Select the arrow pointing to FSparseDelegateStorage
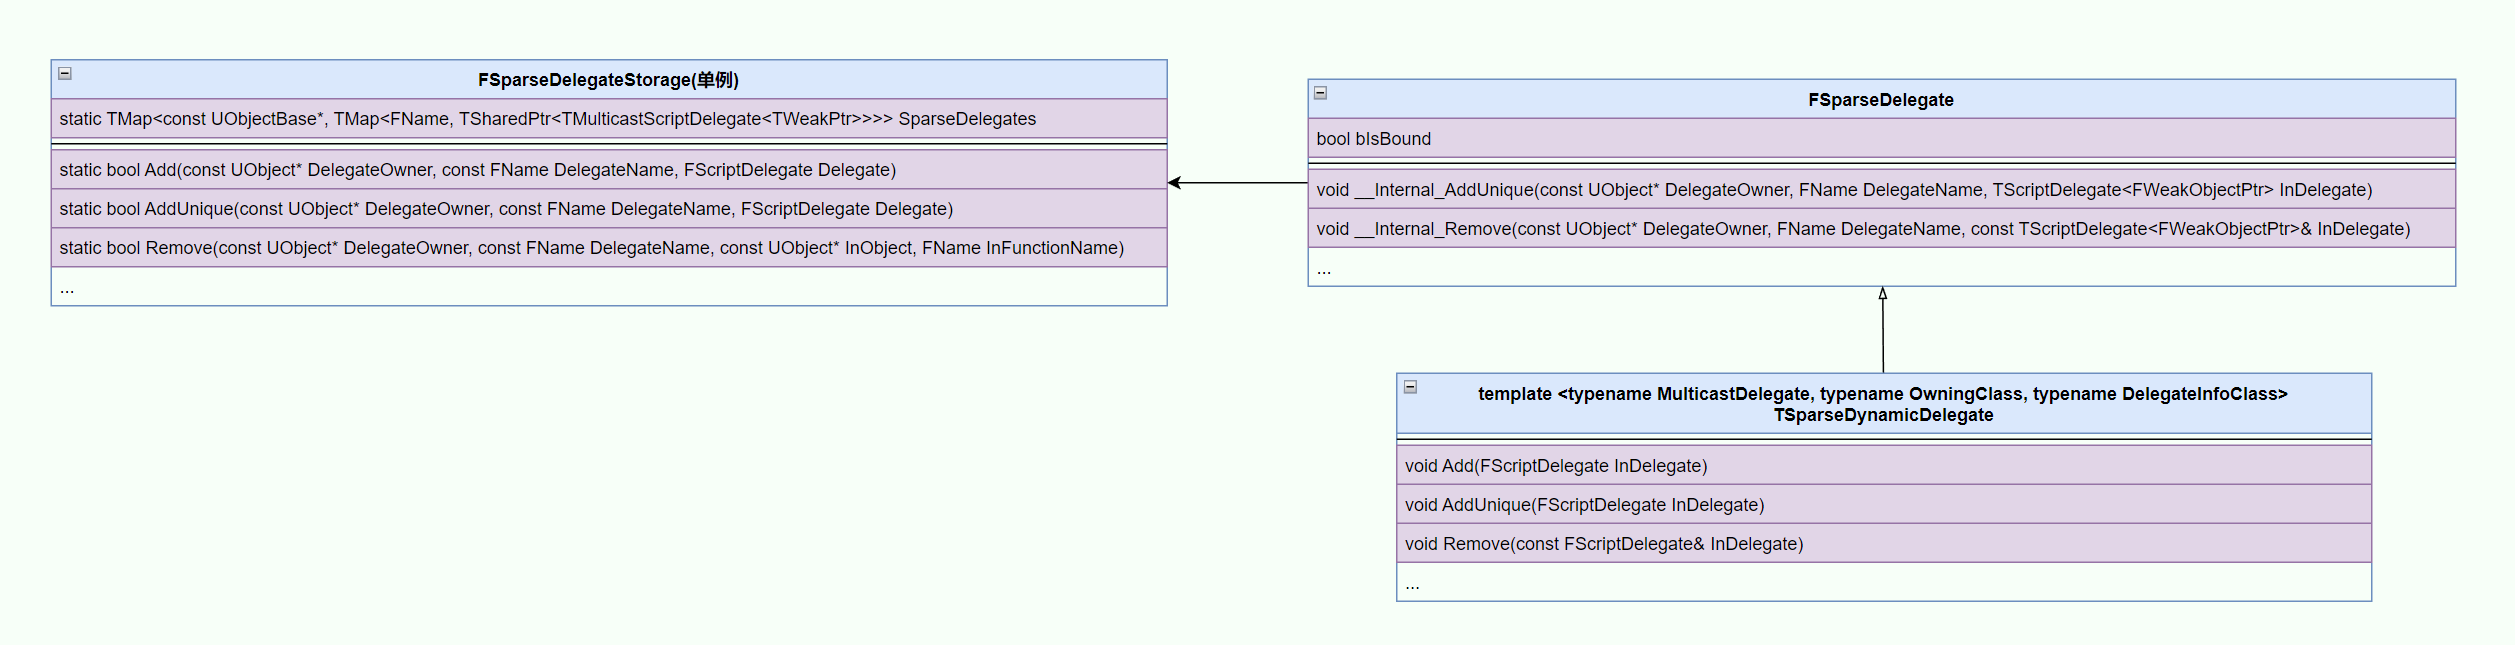Viewport: 2515px width, 645px height. point(1238,183)
